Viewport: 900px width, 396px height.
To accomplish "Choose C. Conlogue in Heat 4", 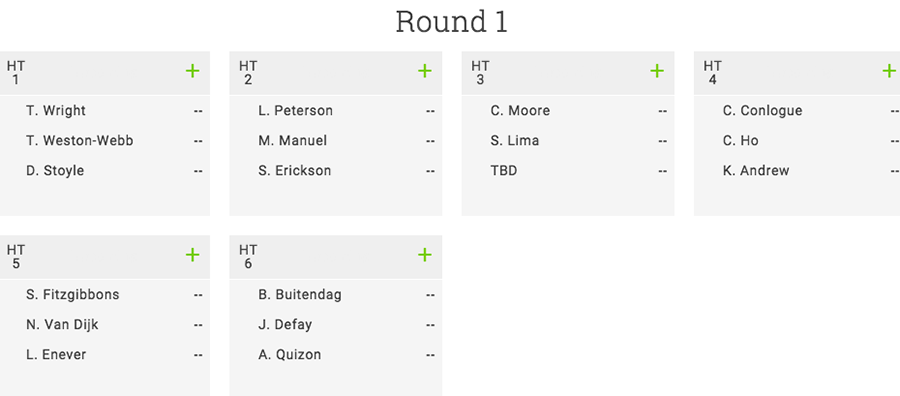I will click(762, 111).
